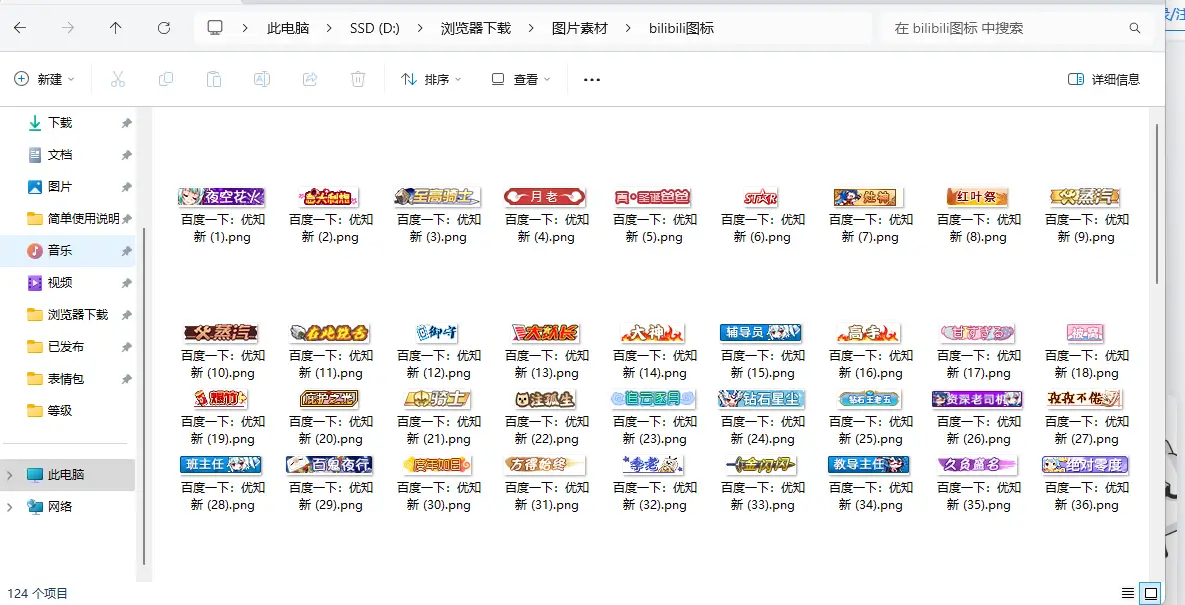This screenshot has height=605, width=1185.
Task: Open the 查看 view dropdown
Action: coord(521,79)
